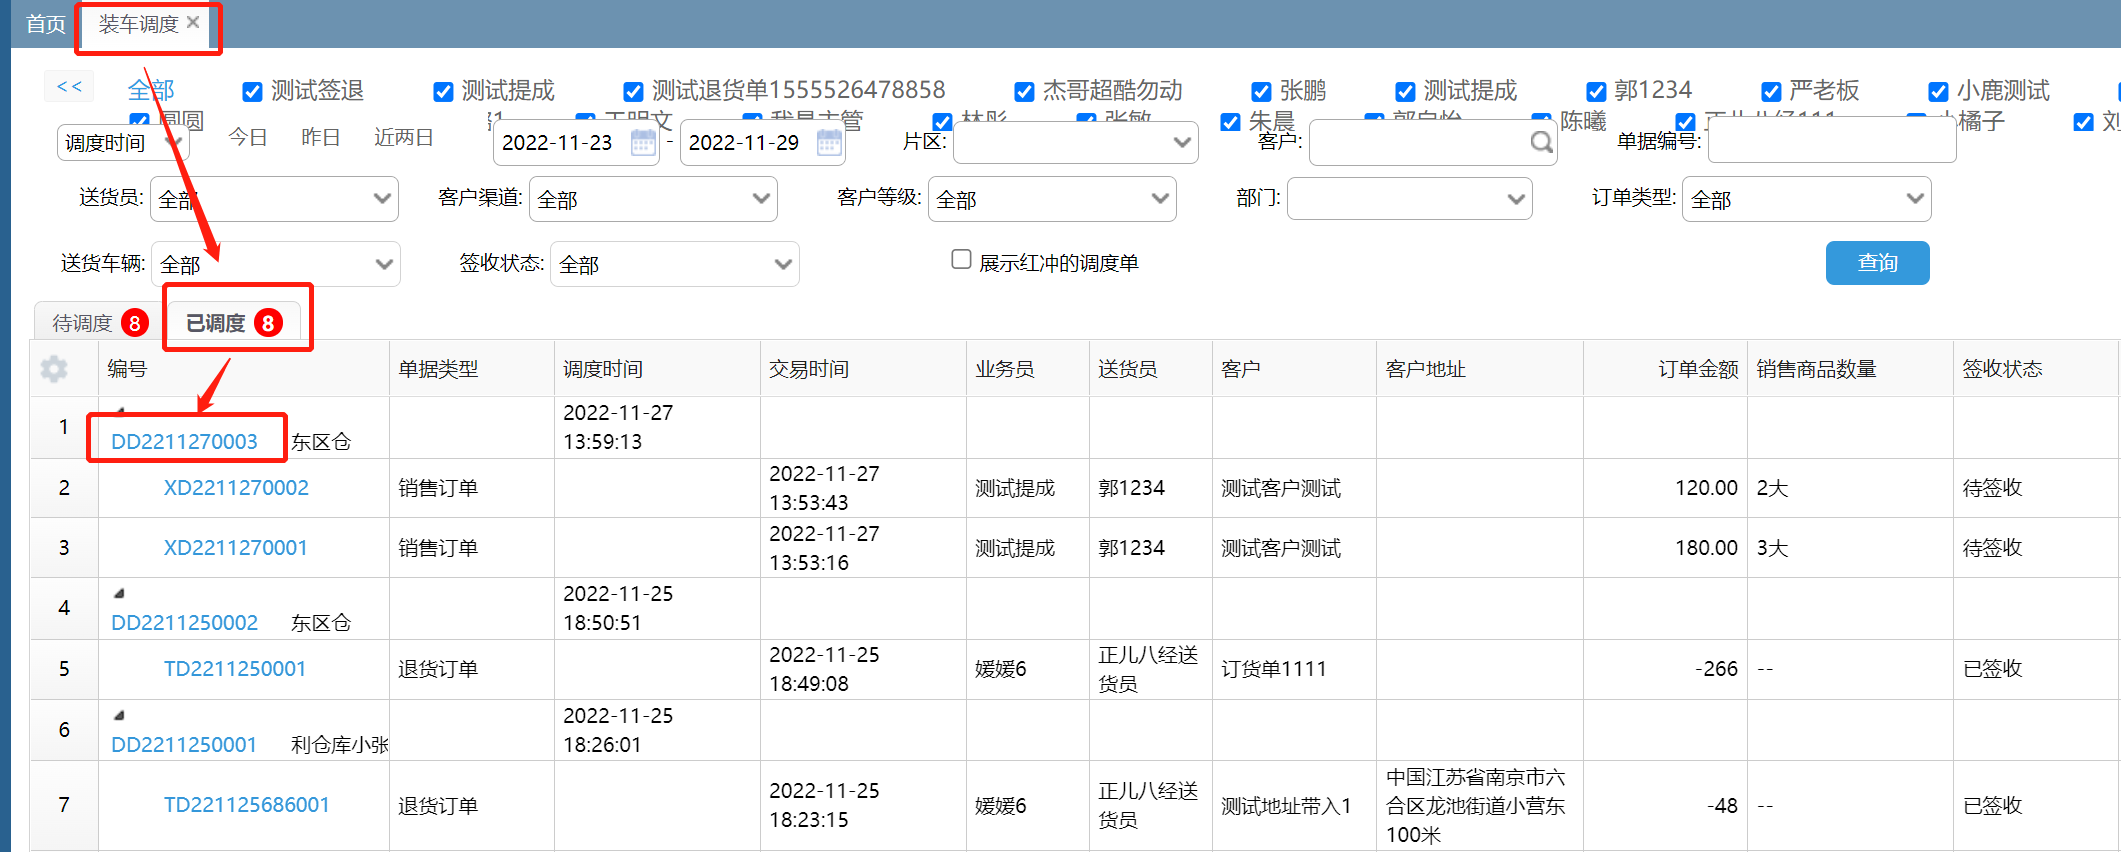Select the 今日 quick date filter

(x=248, y=137)
